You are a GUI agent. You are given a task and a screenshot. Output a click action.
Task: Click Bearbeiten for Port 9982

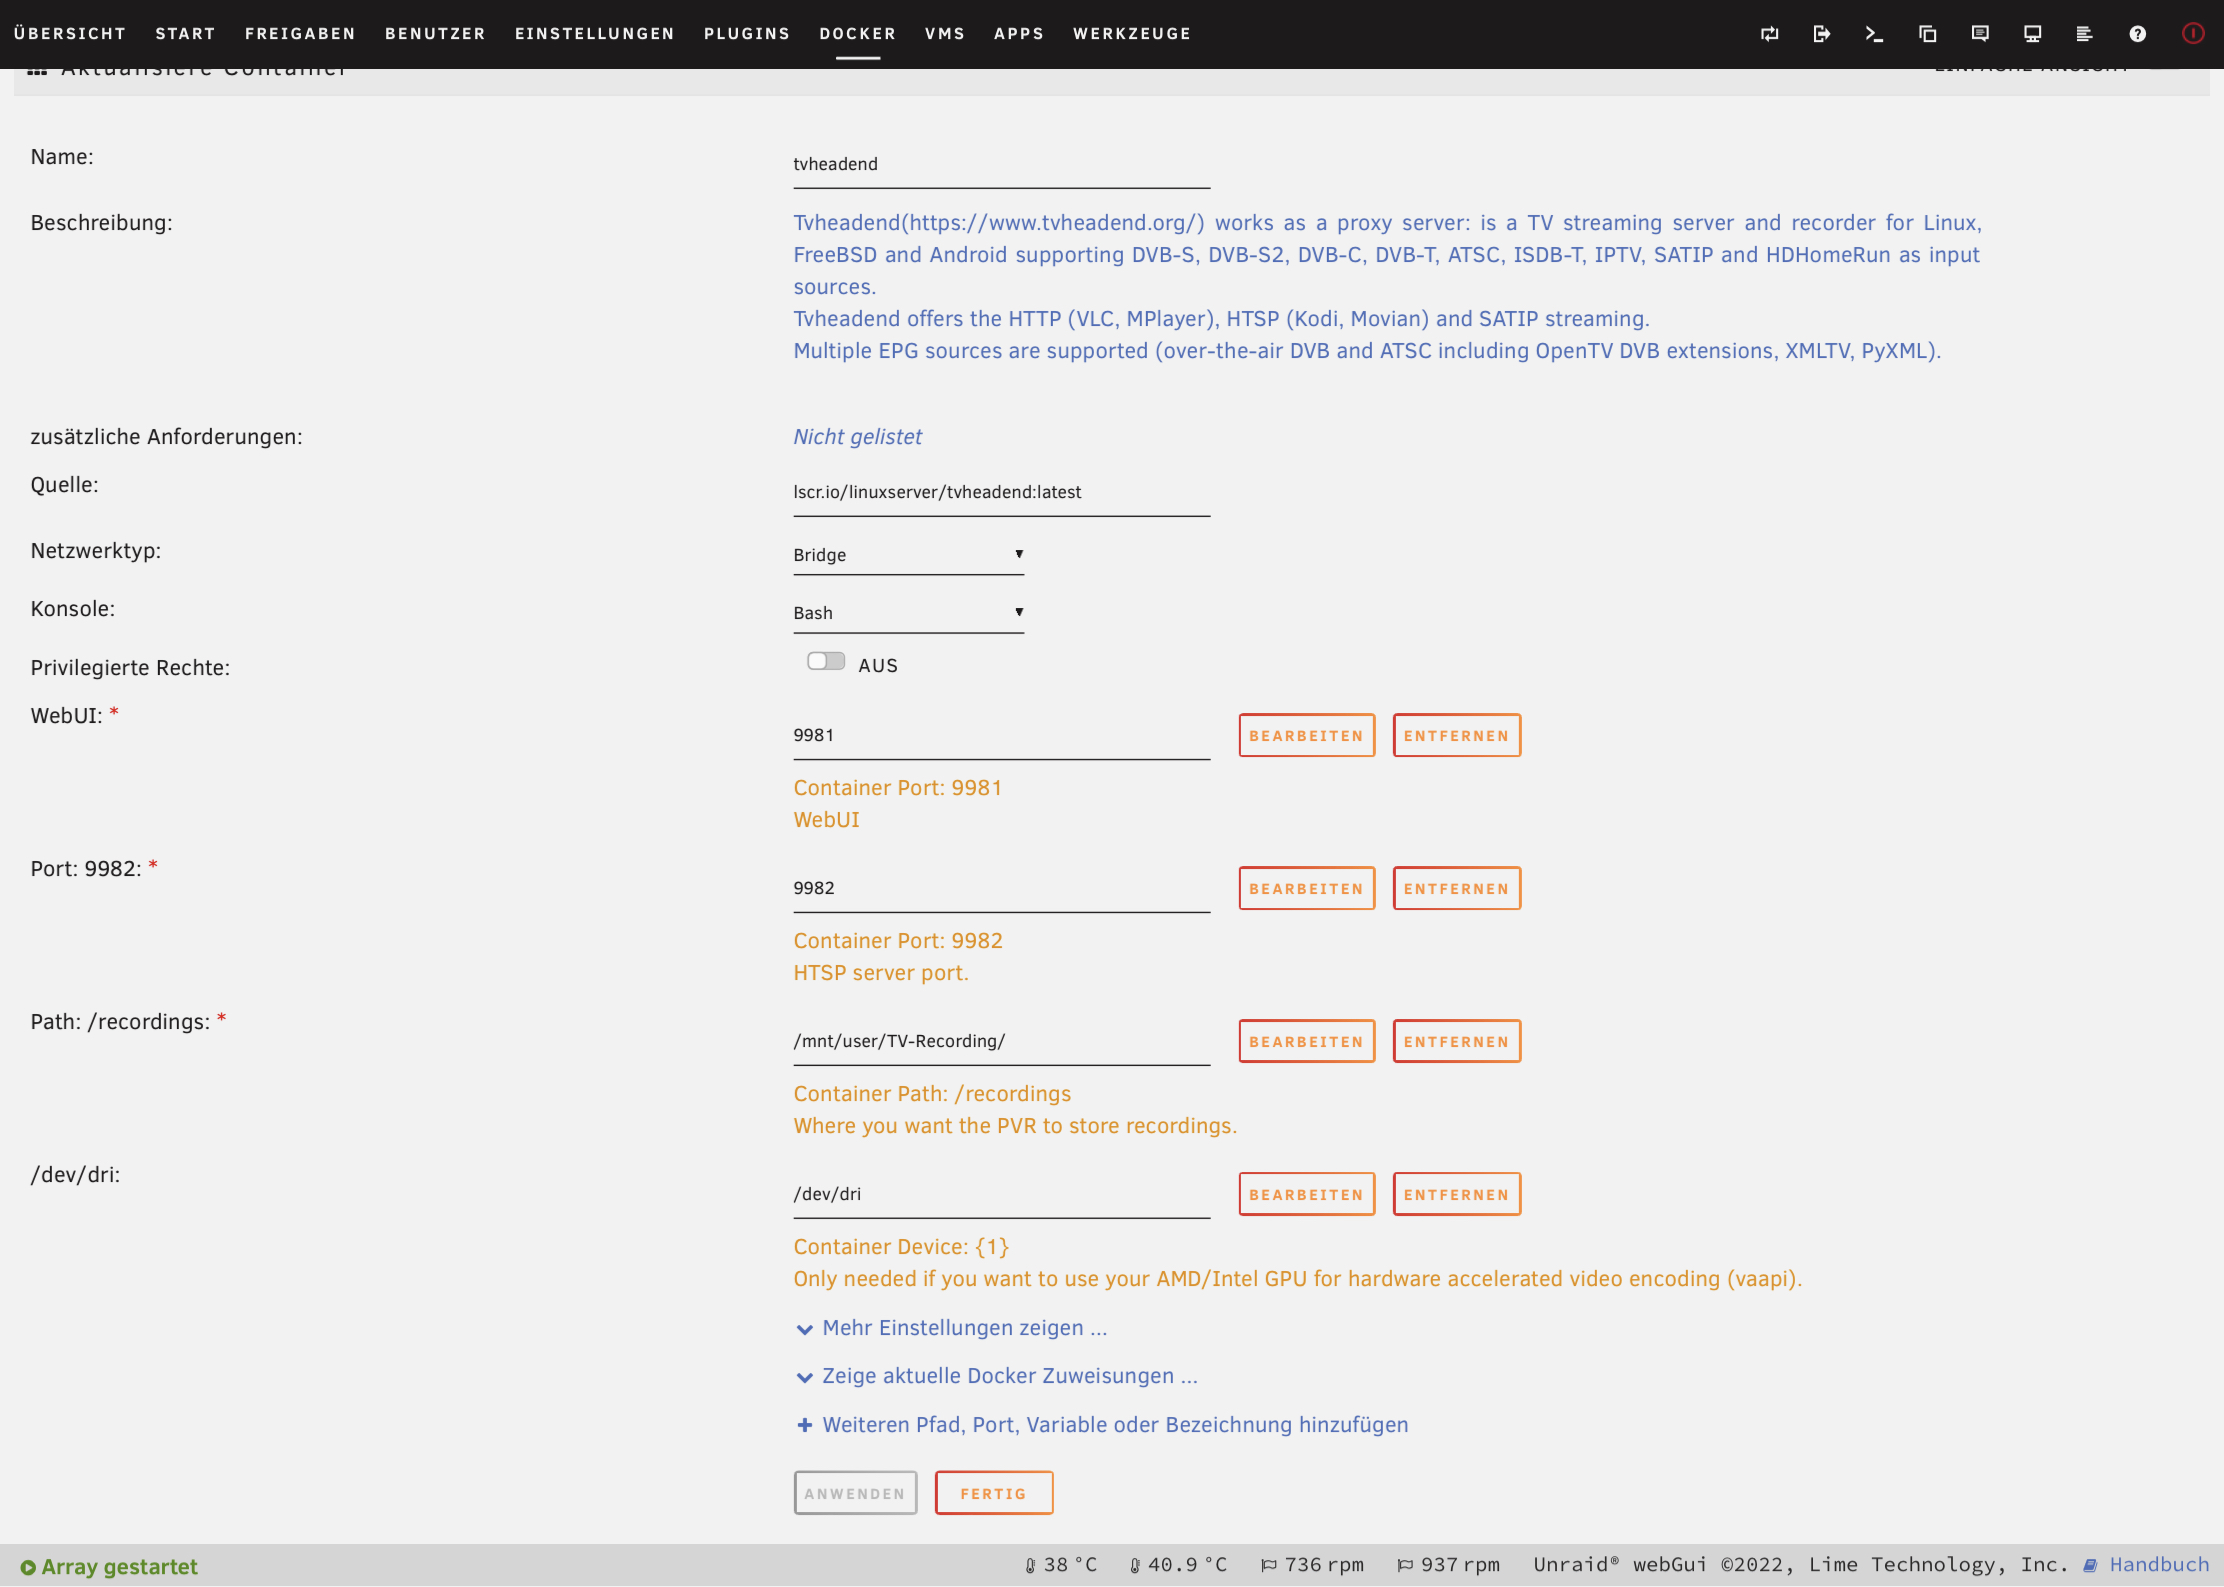pos(1307,889)
